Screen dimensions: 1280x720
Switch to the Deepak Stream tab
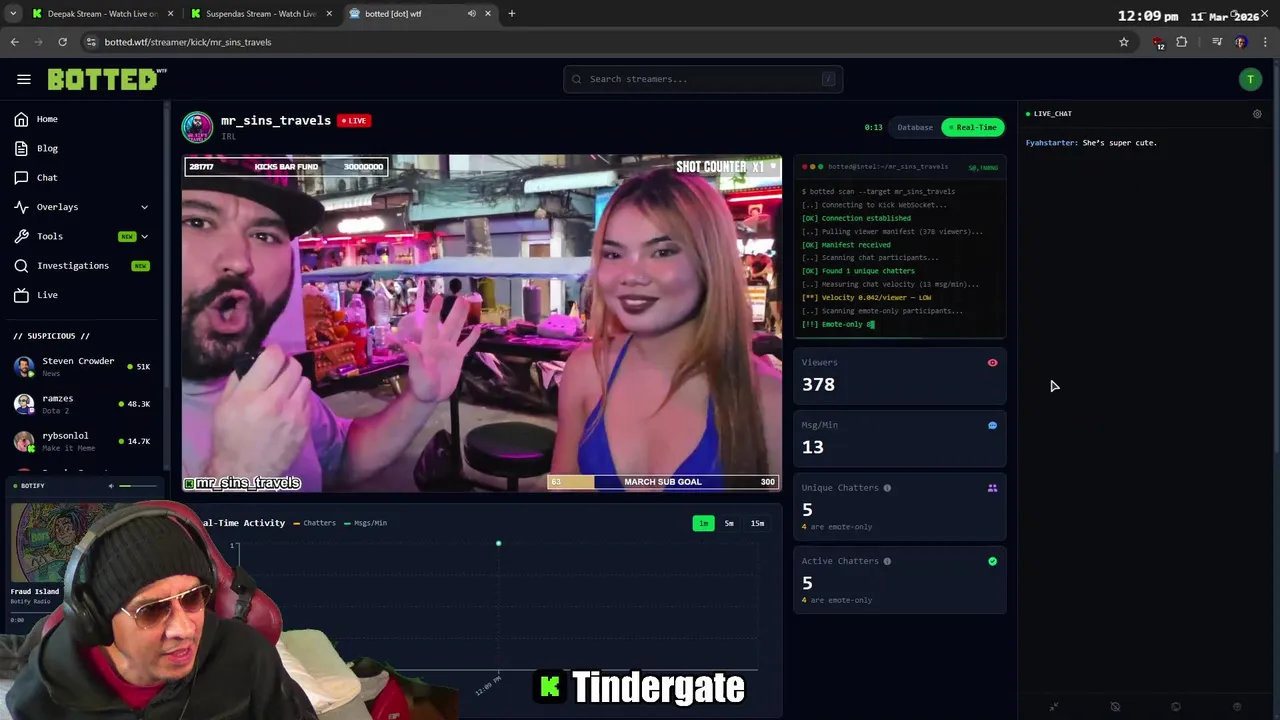102,14
